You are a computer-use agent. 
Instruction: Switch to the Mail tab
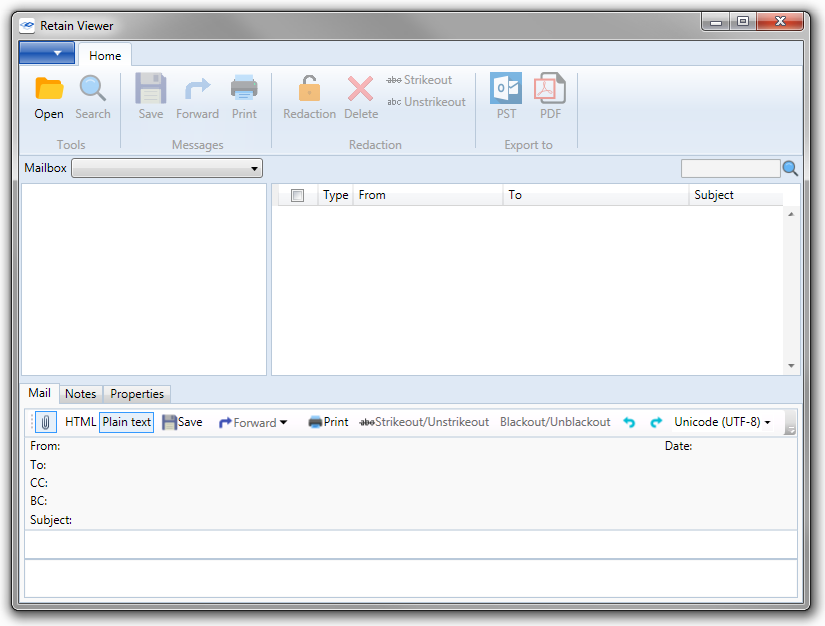[x=39, y=393]
